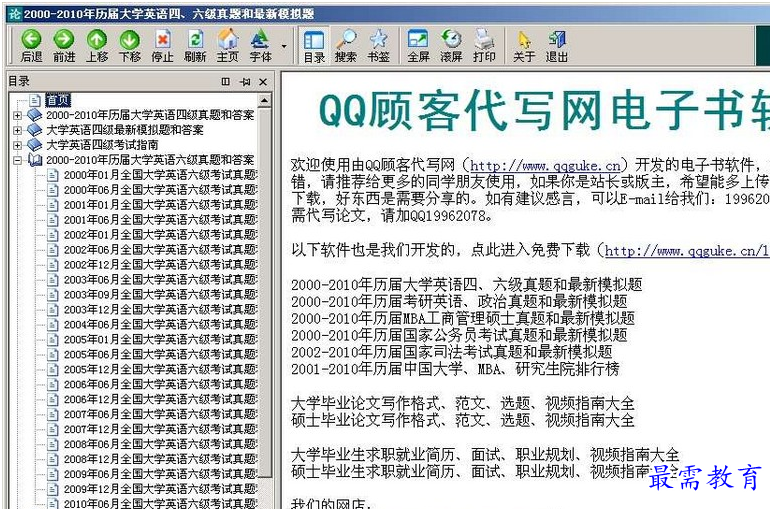Select 大学英语四级考试指南 book entry
Viewport: 770px width, 509px height.
coord(102,145)
